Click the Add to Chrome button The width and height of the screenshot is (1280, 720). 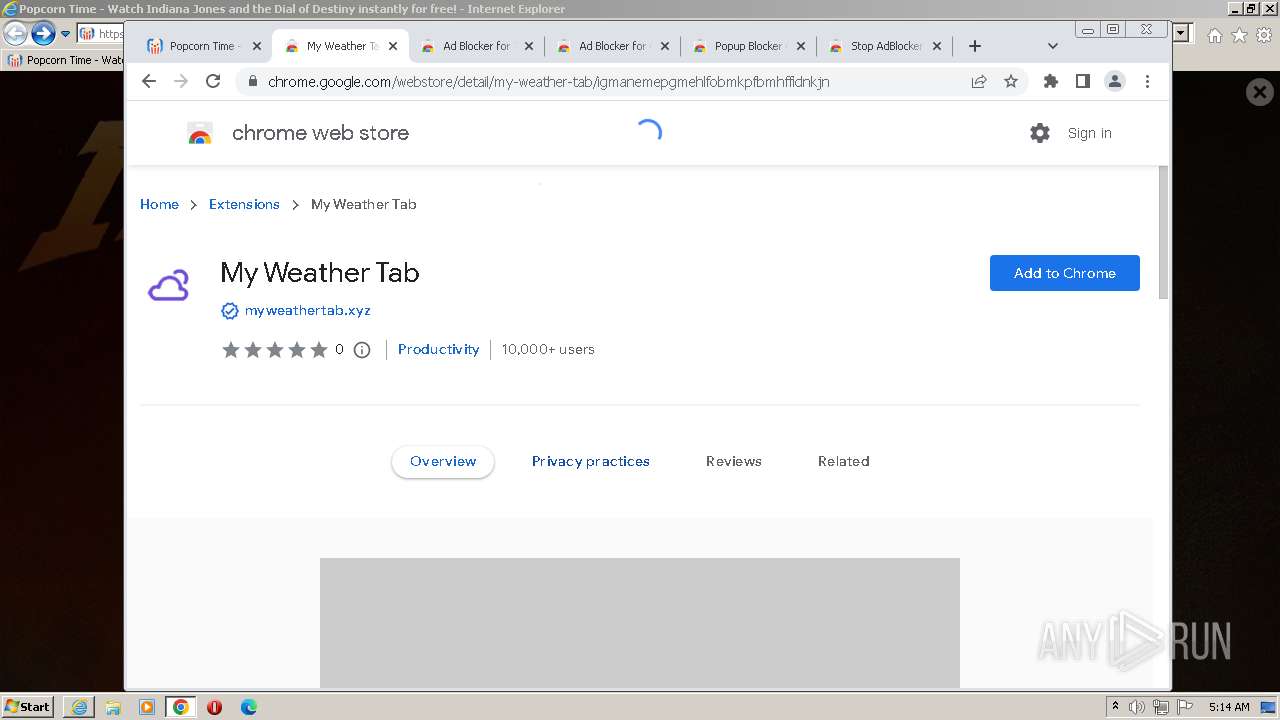coord(1064,273)
